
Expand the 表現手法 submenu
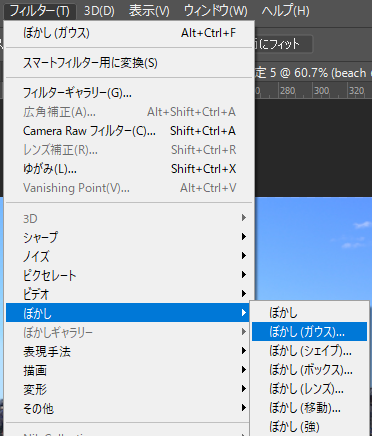[x=128, y=351]
